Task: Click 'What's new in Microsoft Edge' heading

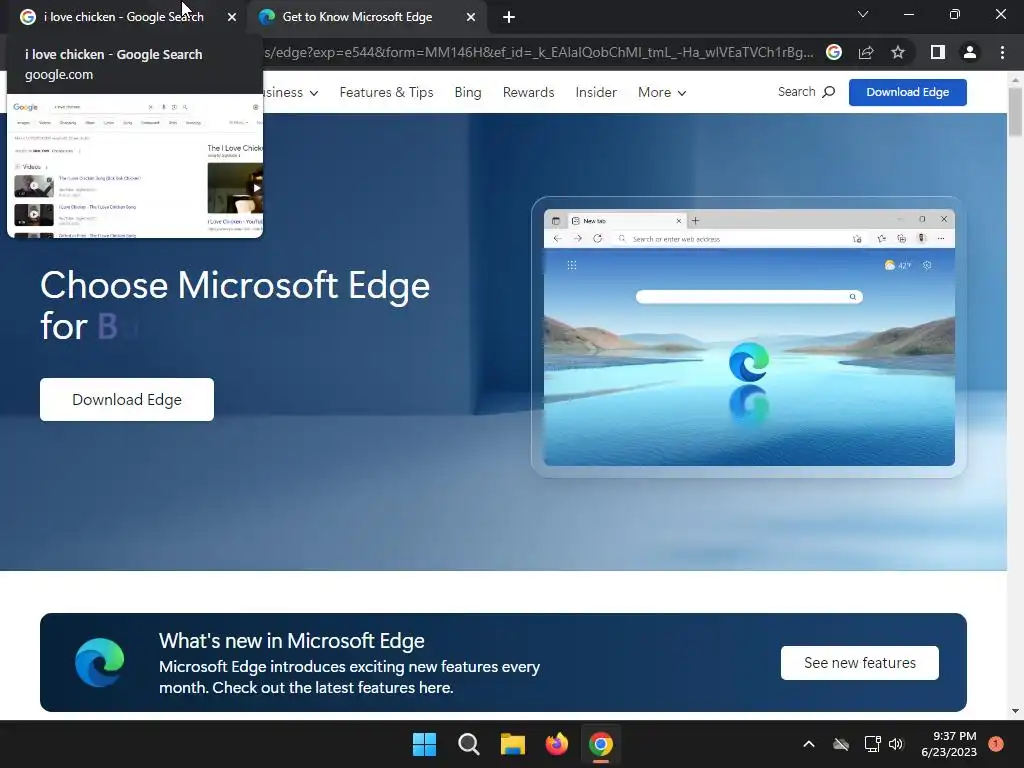Action: tap(292, 641)
